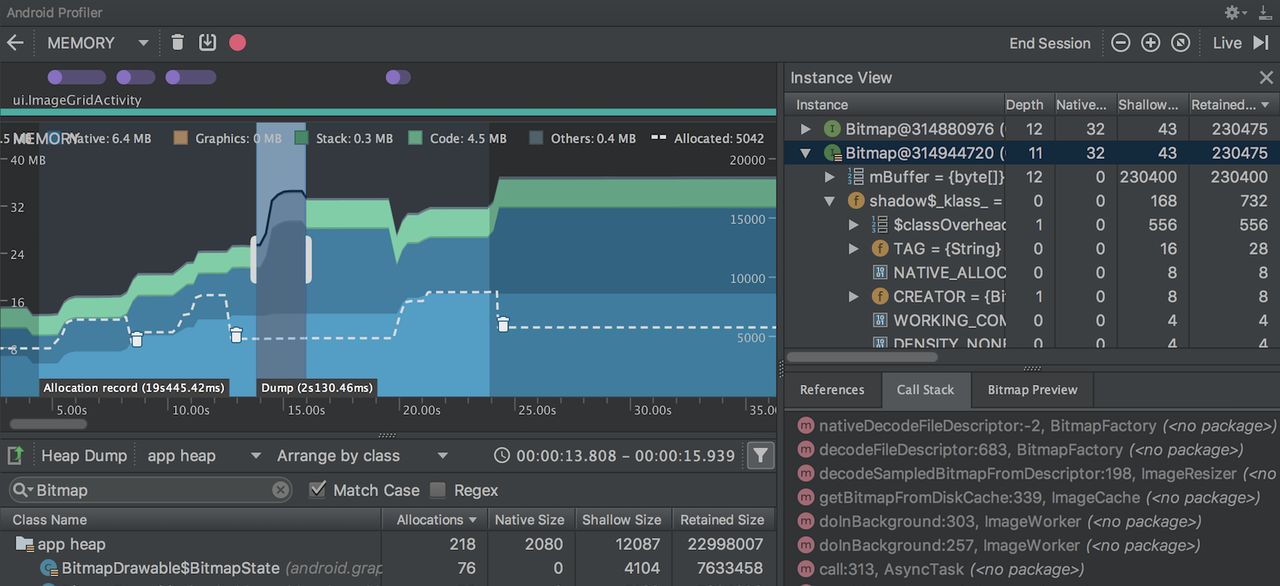Screen dimensions: 1280x586
Task: Click the timeline range slider below the chart
Action: pos(46,423)
